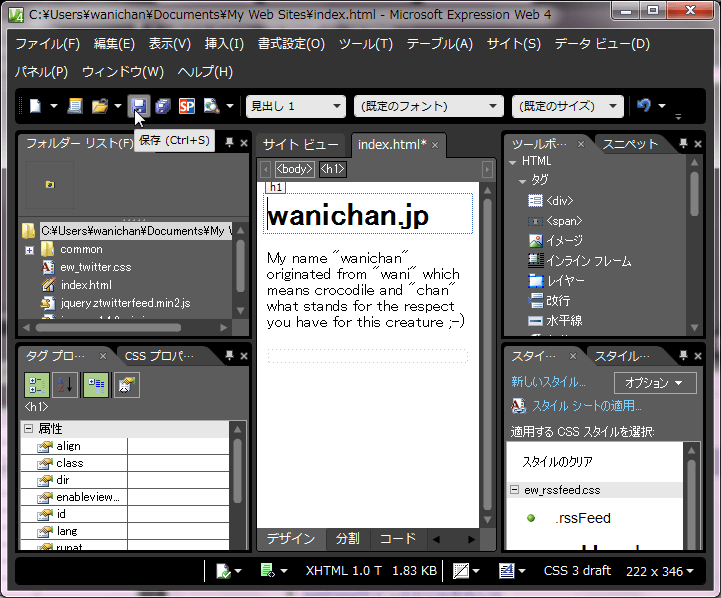The height and width of the screenshot is (598, 721).
Task: Select the レイヤー toolbox item
Action: click(556, 281)
